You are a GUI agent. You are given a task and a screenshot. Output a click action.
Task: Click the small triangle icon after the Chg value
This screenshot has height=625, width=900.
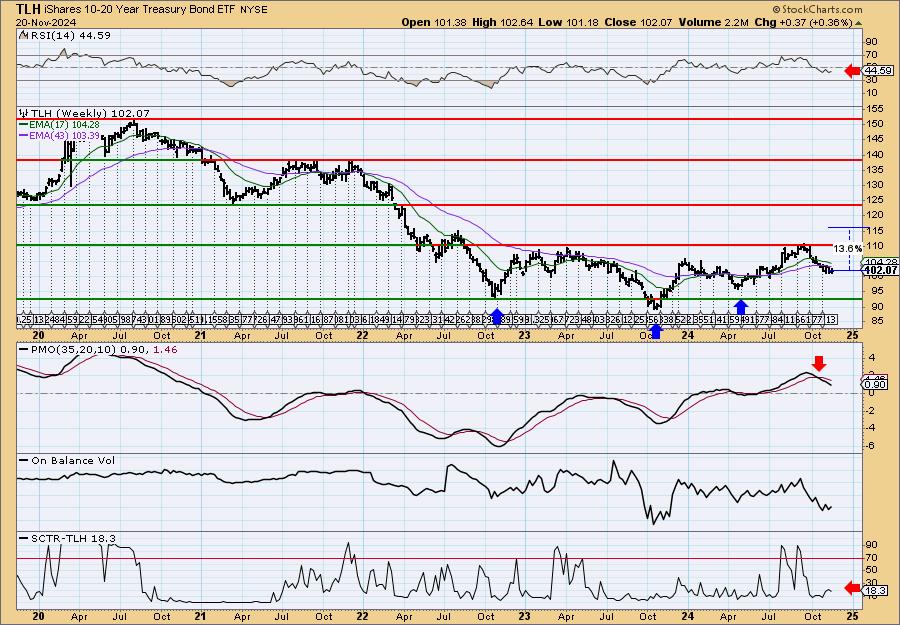coord(859,23)
